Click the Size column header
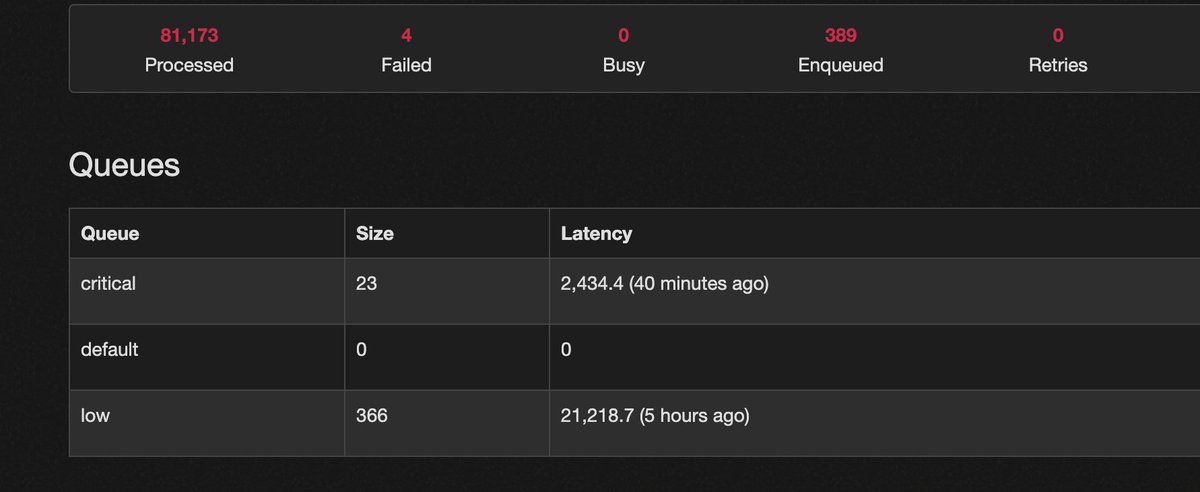The height and width of the screenshot is (492, 1200). pyautogui.click(x=375, y=234)
